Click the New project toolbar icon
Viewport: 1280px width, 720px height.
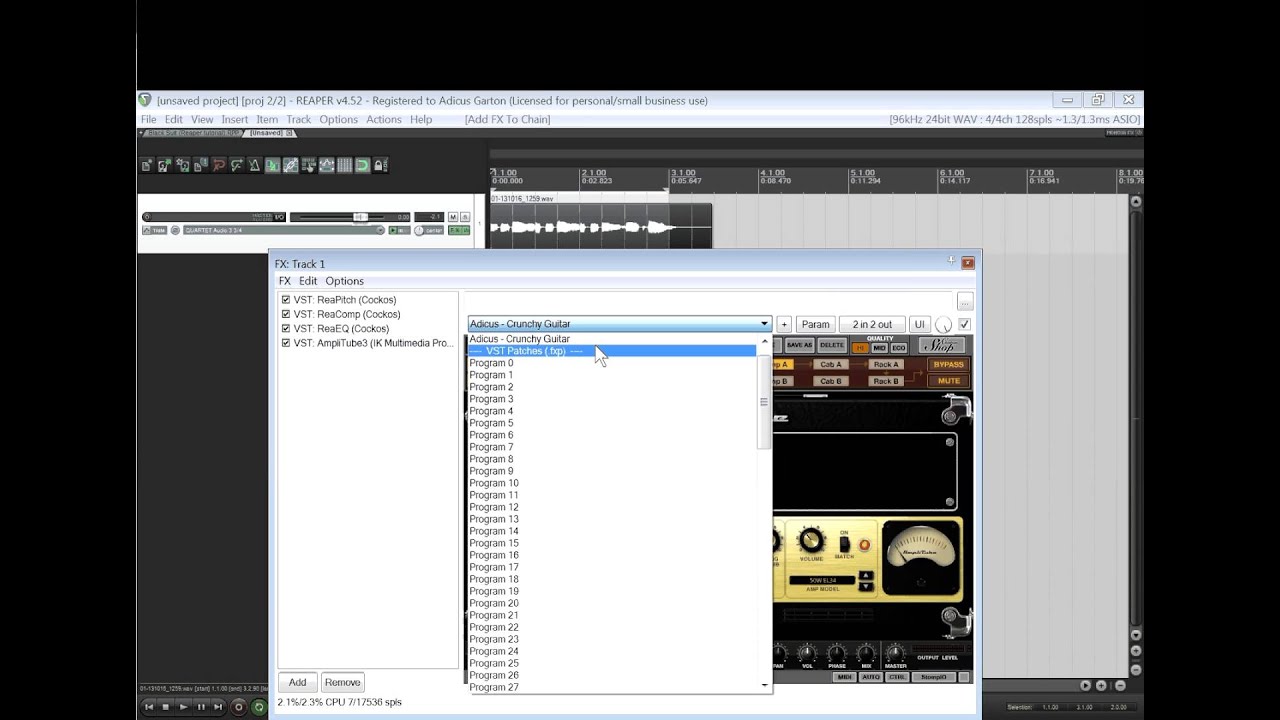coord(146,165)
